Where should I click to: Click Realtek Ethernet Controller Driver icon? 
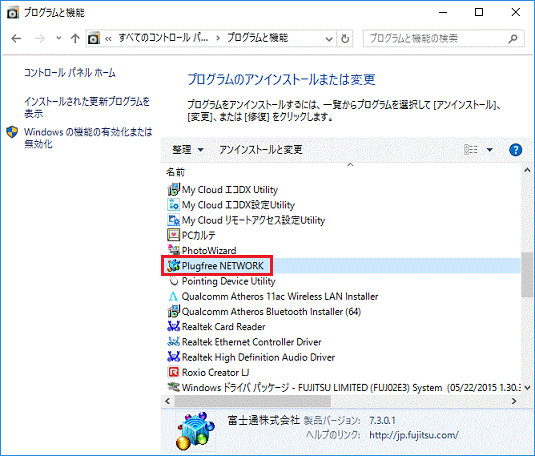click(x=173, y=342)
